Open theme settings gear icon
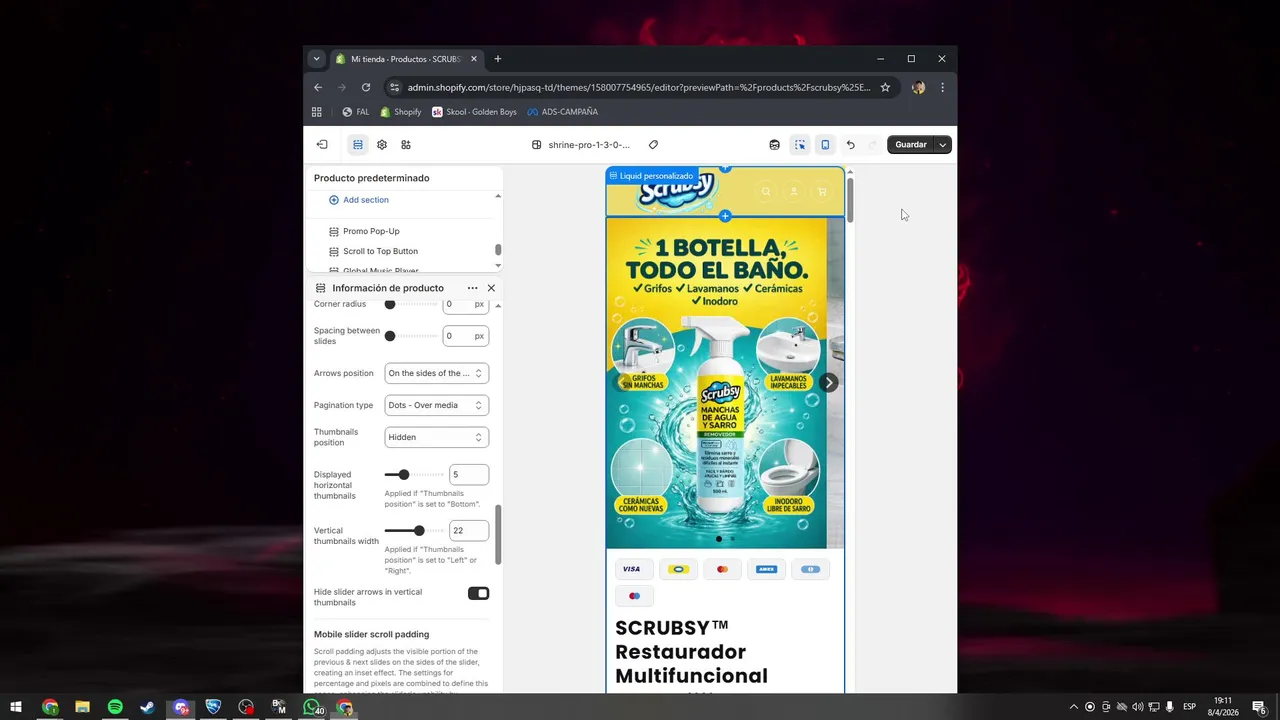 click(382, 145)
